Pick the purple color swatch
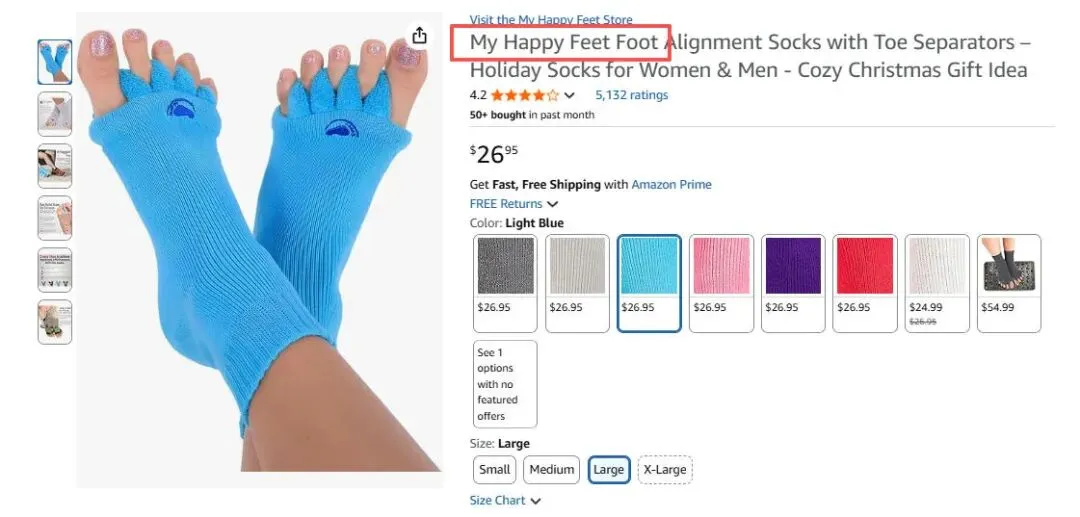Viewport: 1080px width, 517px height. click(x=793, y=283)
